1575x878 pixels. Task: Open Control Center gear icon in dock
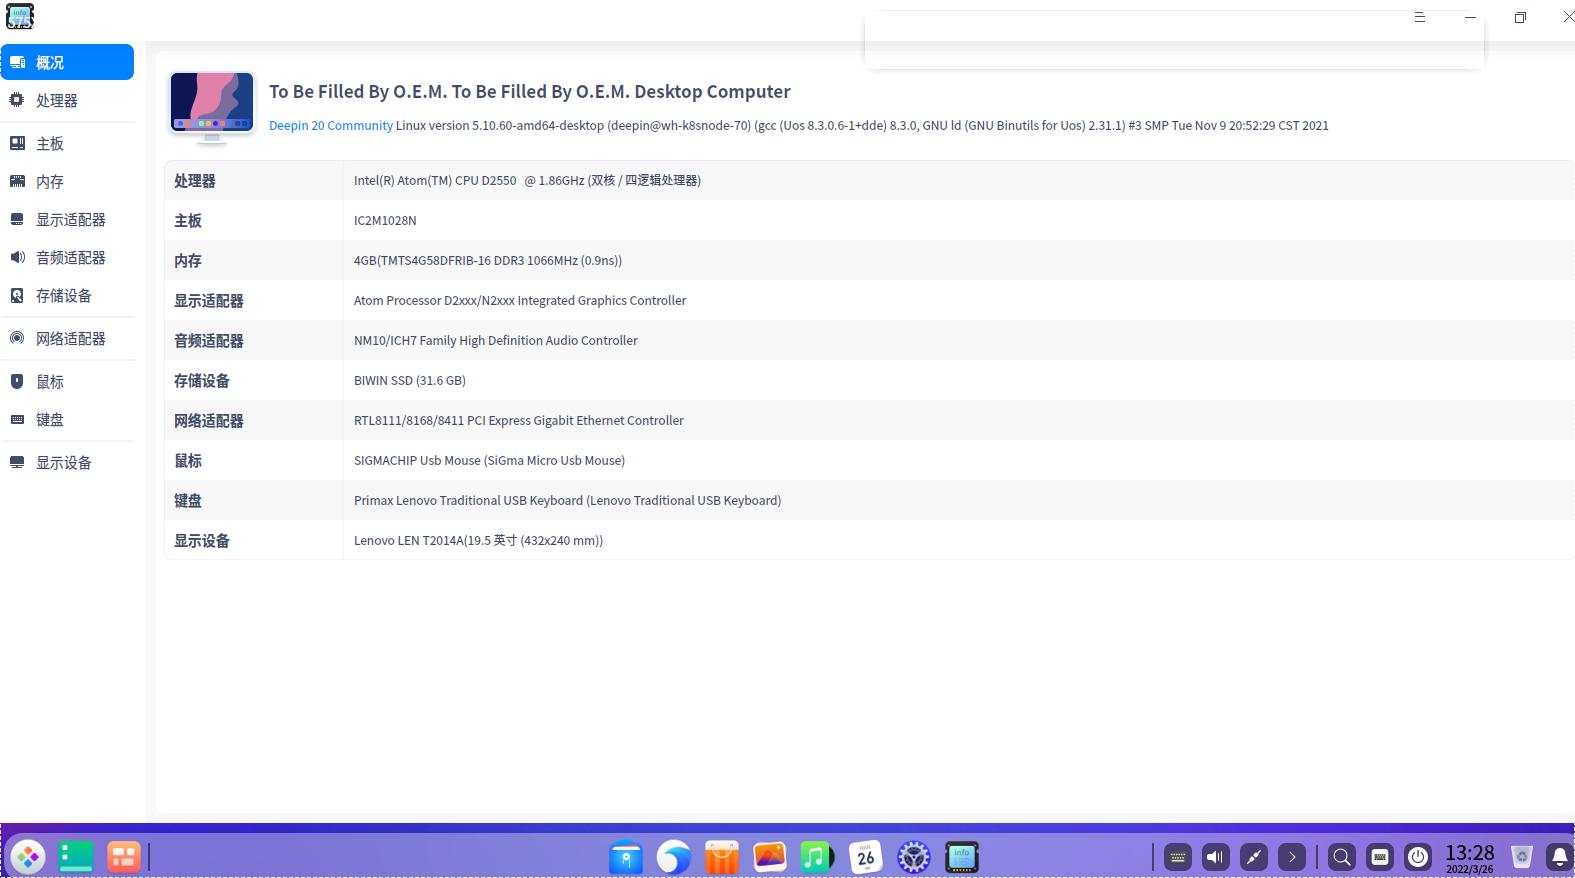click(x=914, y=857)
